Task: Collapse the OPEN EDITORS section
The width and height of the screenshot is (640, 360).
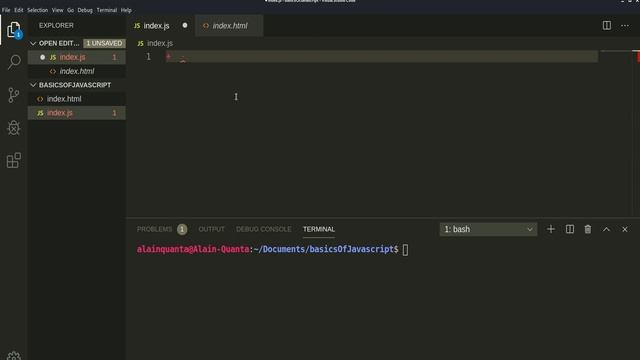Action: click(33, 43)
